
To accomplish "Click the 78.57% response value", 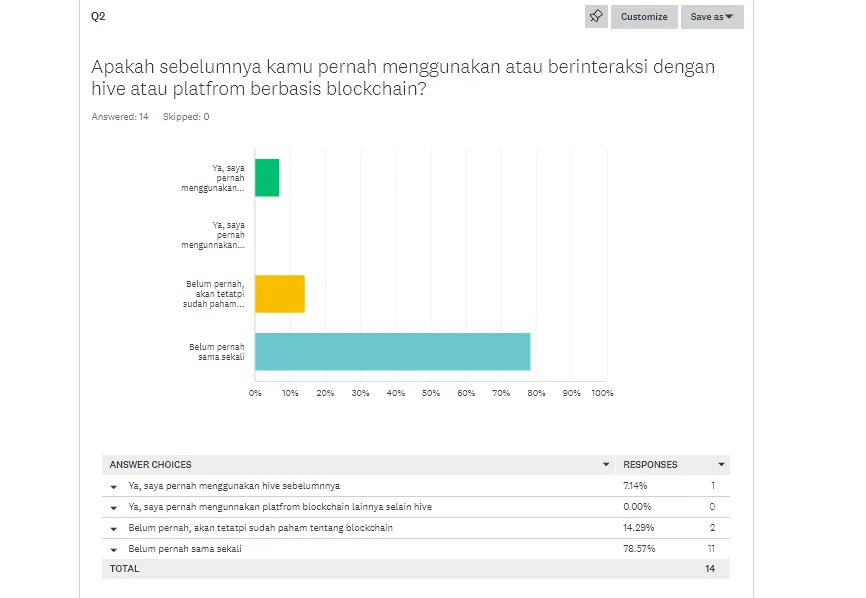I will 639,549.
